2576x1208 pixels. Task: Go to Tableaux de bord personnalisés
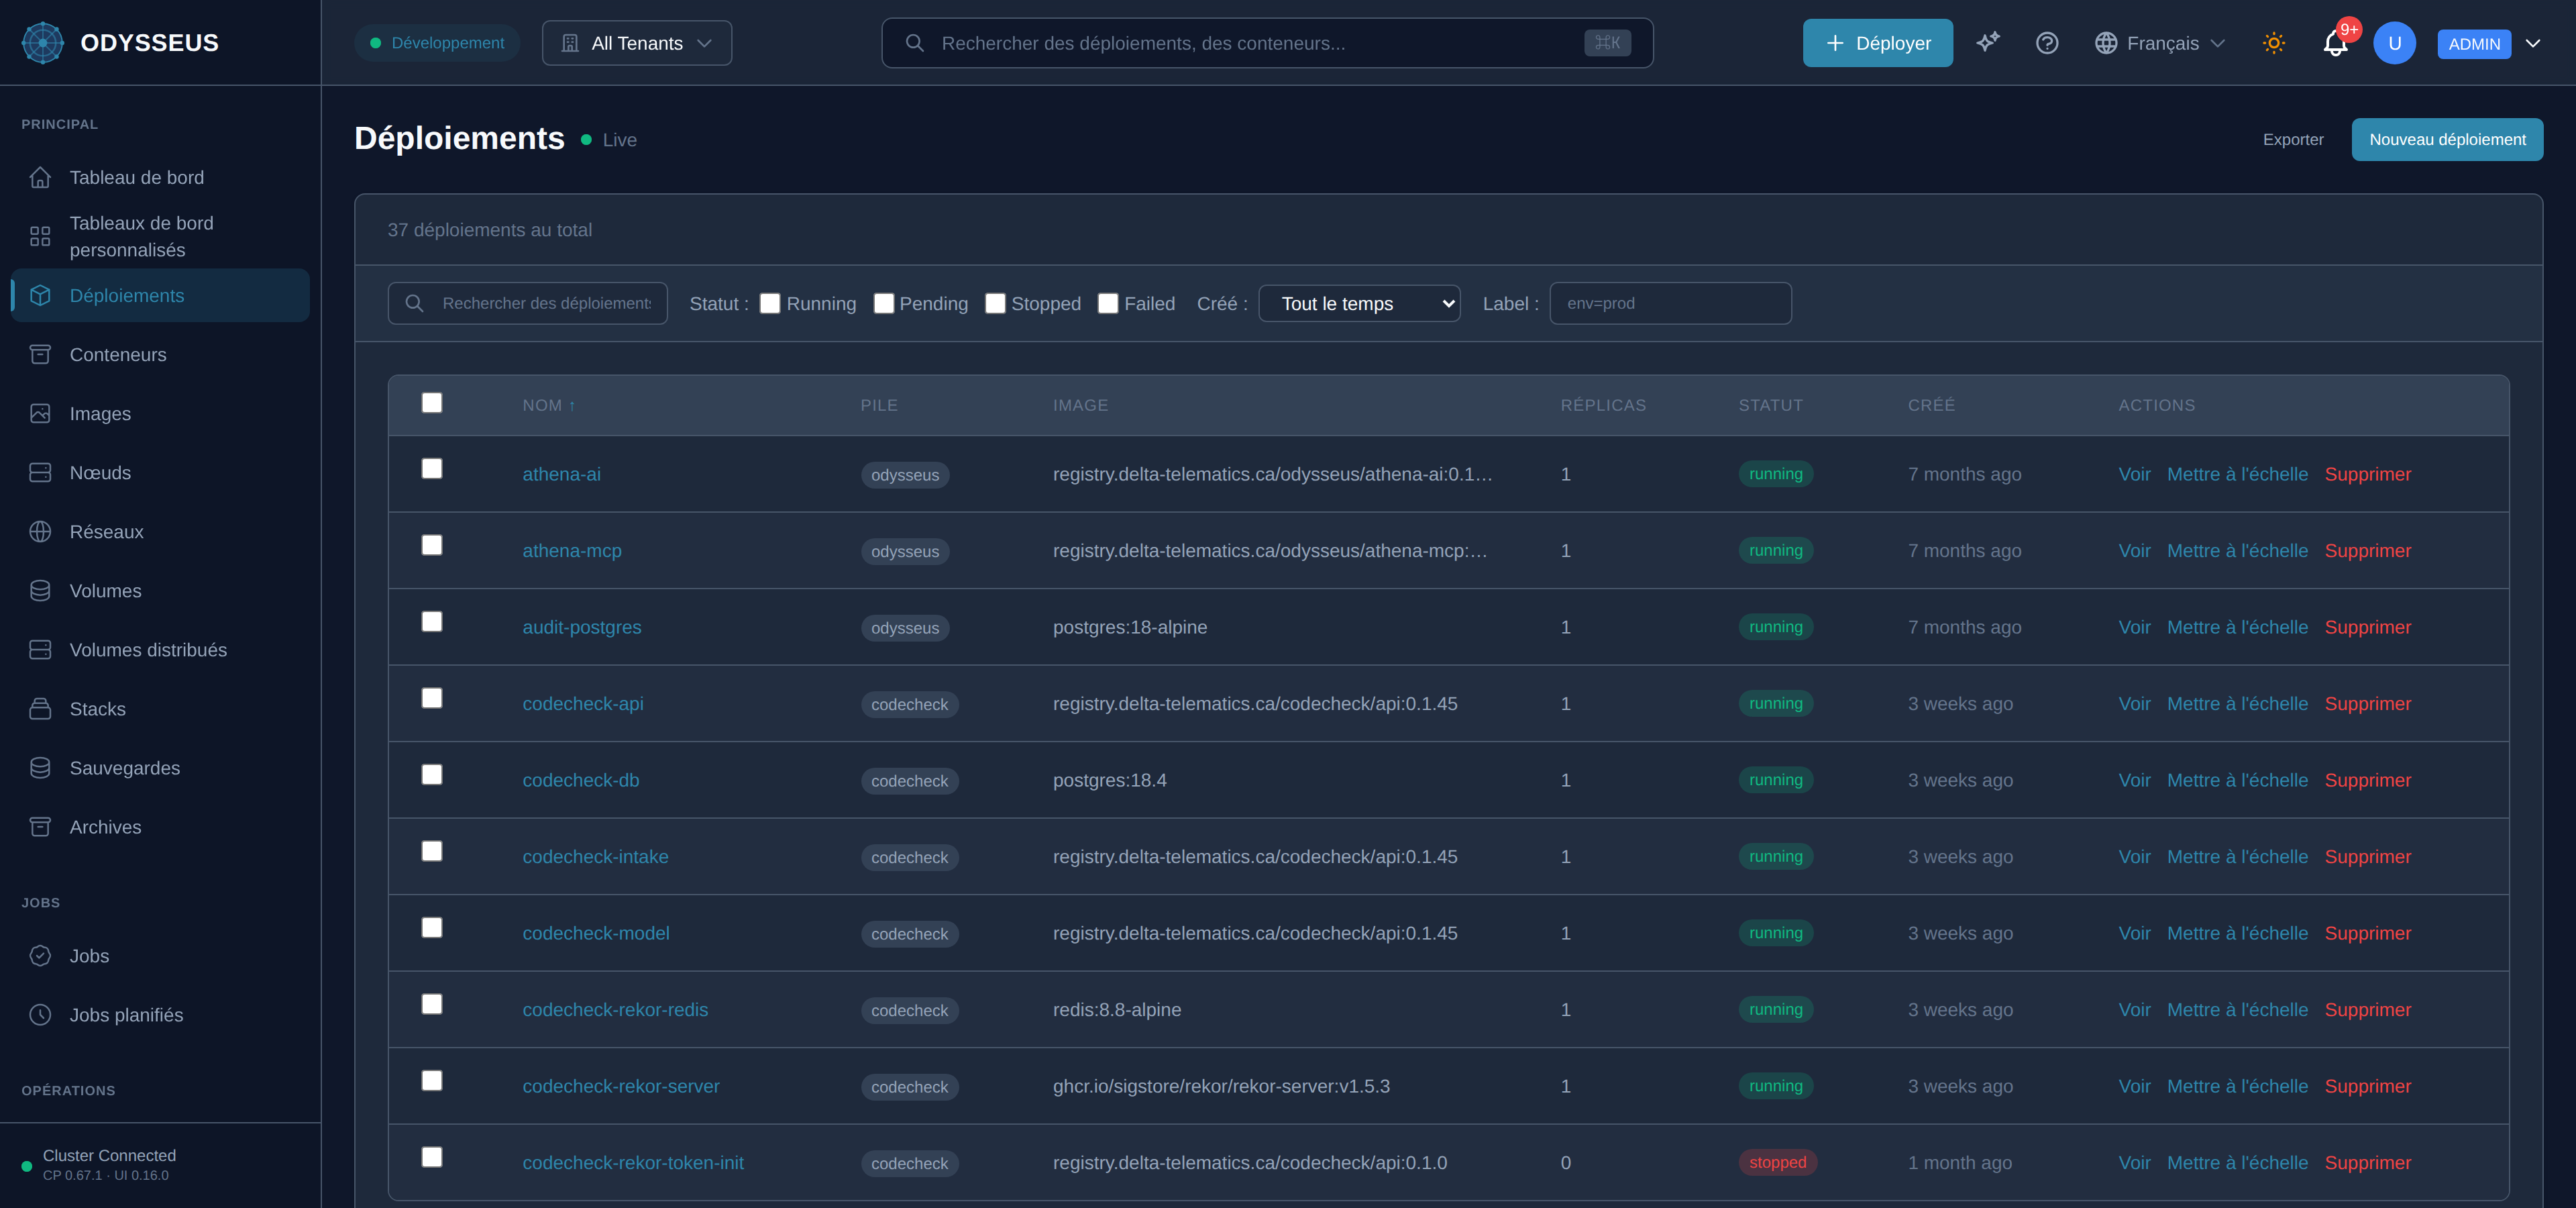click(160, 237)
